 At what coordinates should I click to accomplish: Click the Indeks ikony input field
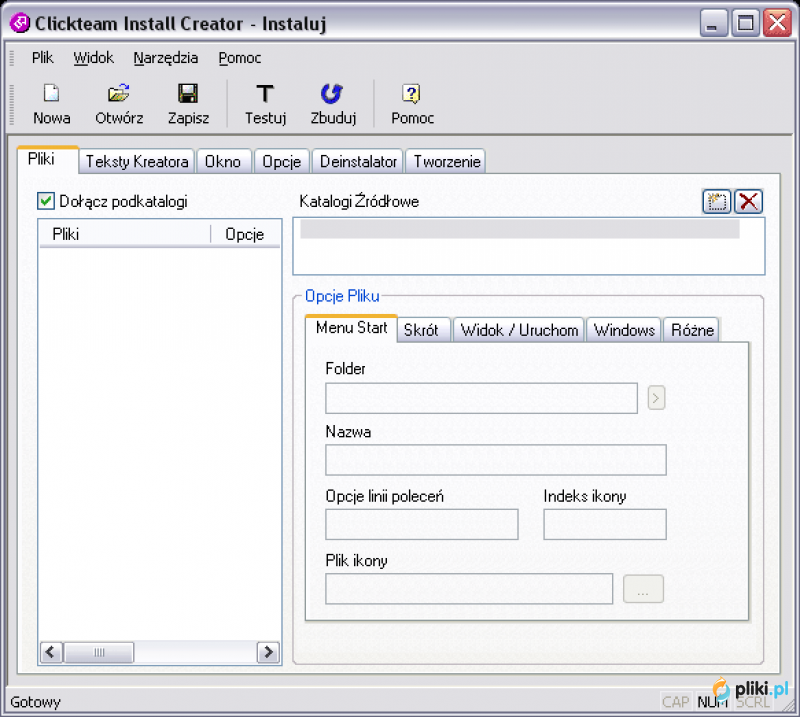[605, 524]
